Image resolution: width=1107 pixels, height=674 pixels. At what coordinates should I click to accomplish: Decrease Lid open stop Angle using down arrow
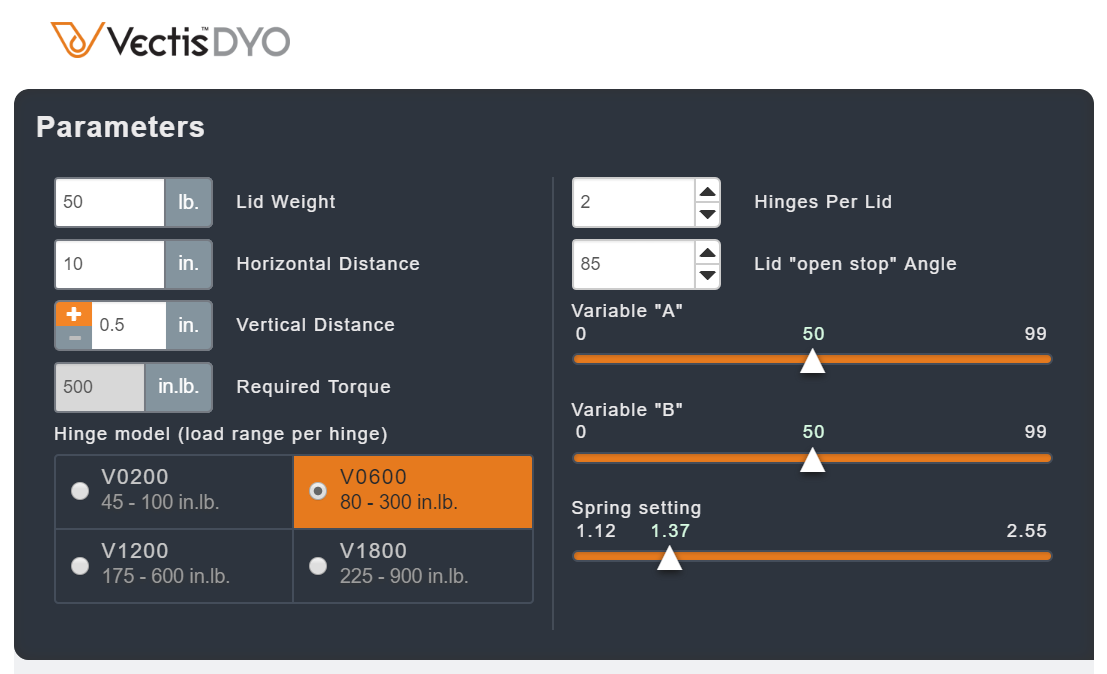point(707,276)
